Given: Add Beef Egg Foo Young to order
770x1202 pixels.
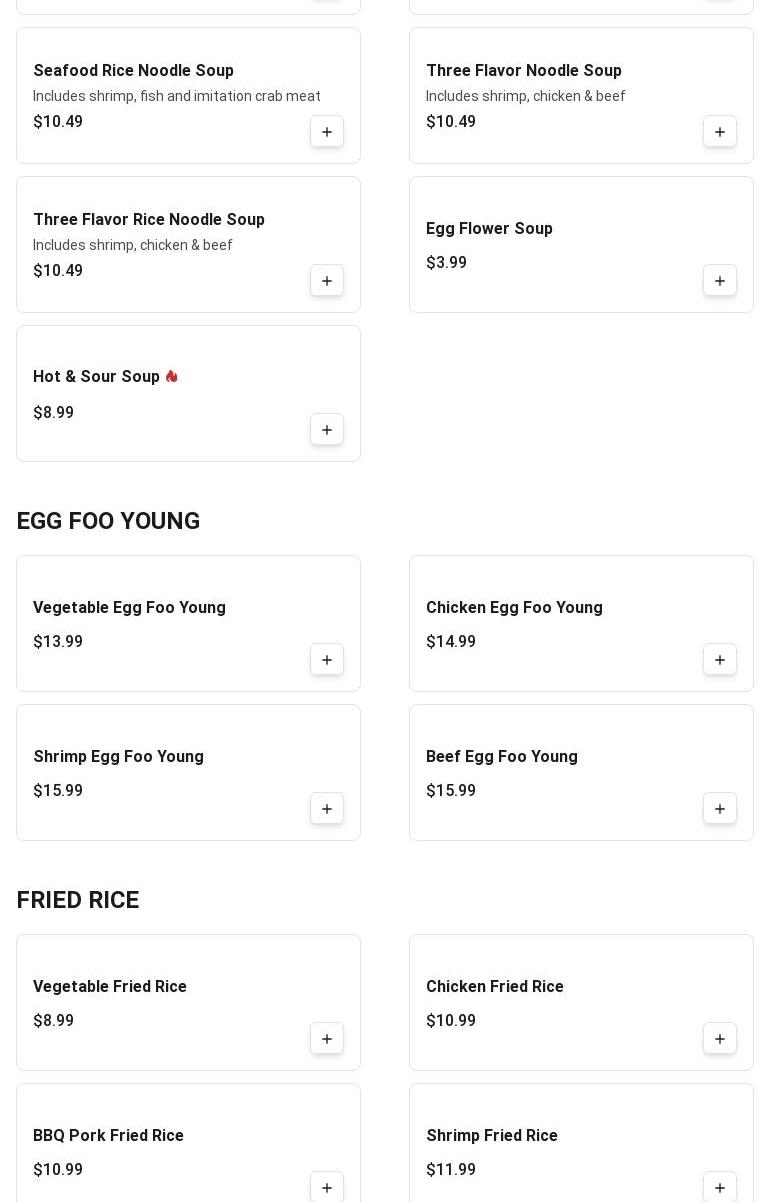Looking at the screenshot, I should coord(720,809).
